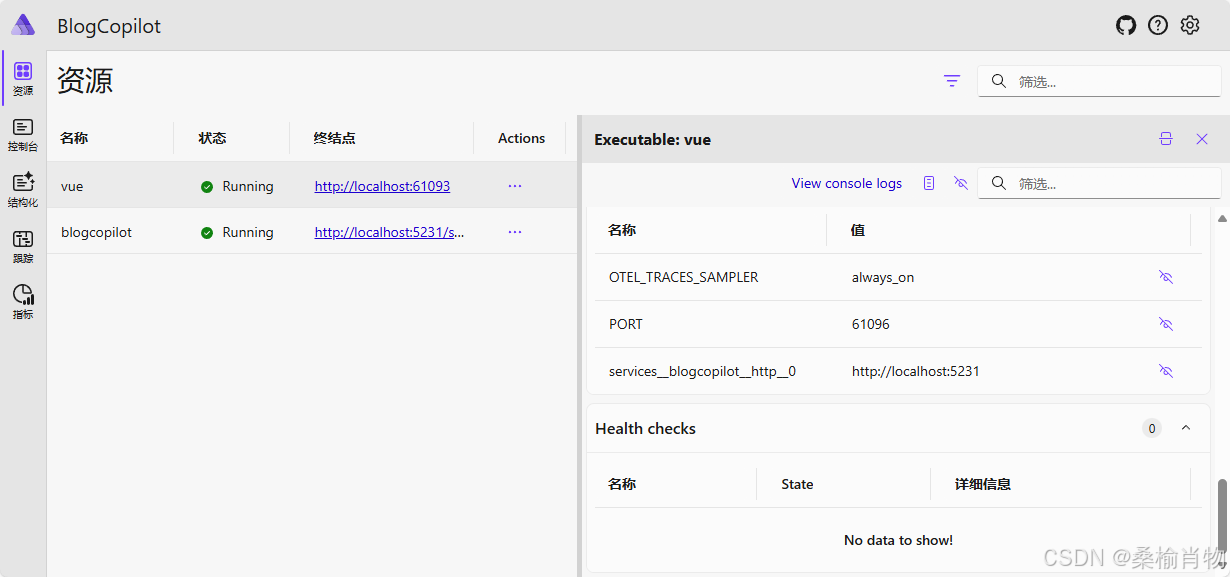Screen dimensions: 1230x577
Task: Click the environment variables 名称 column header
Action: coord(622,230)
